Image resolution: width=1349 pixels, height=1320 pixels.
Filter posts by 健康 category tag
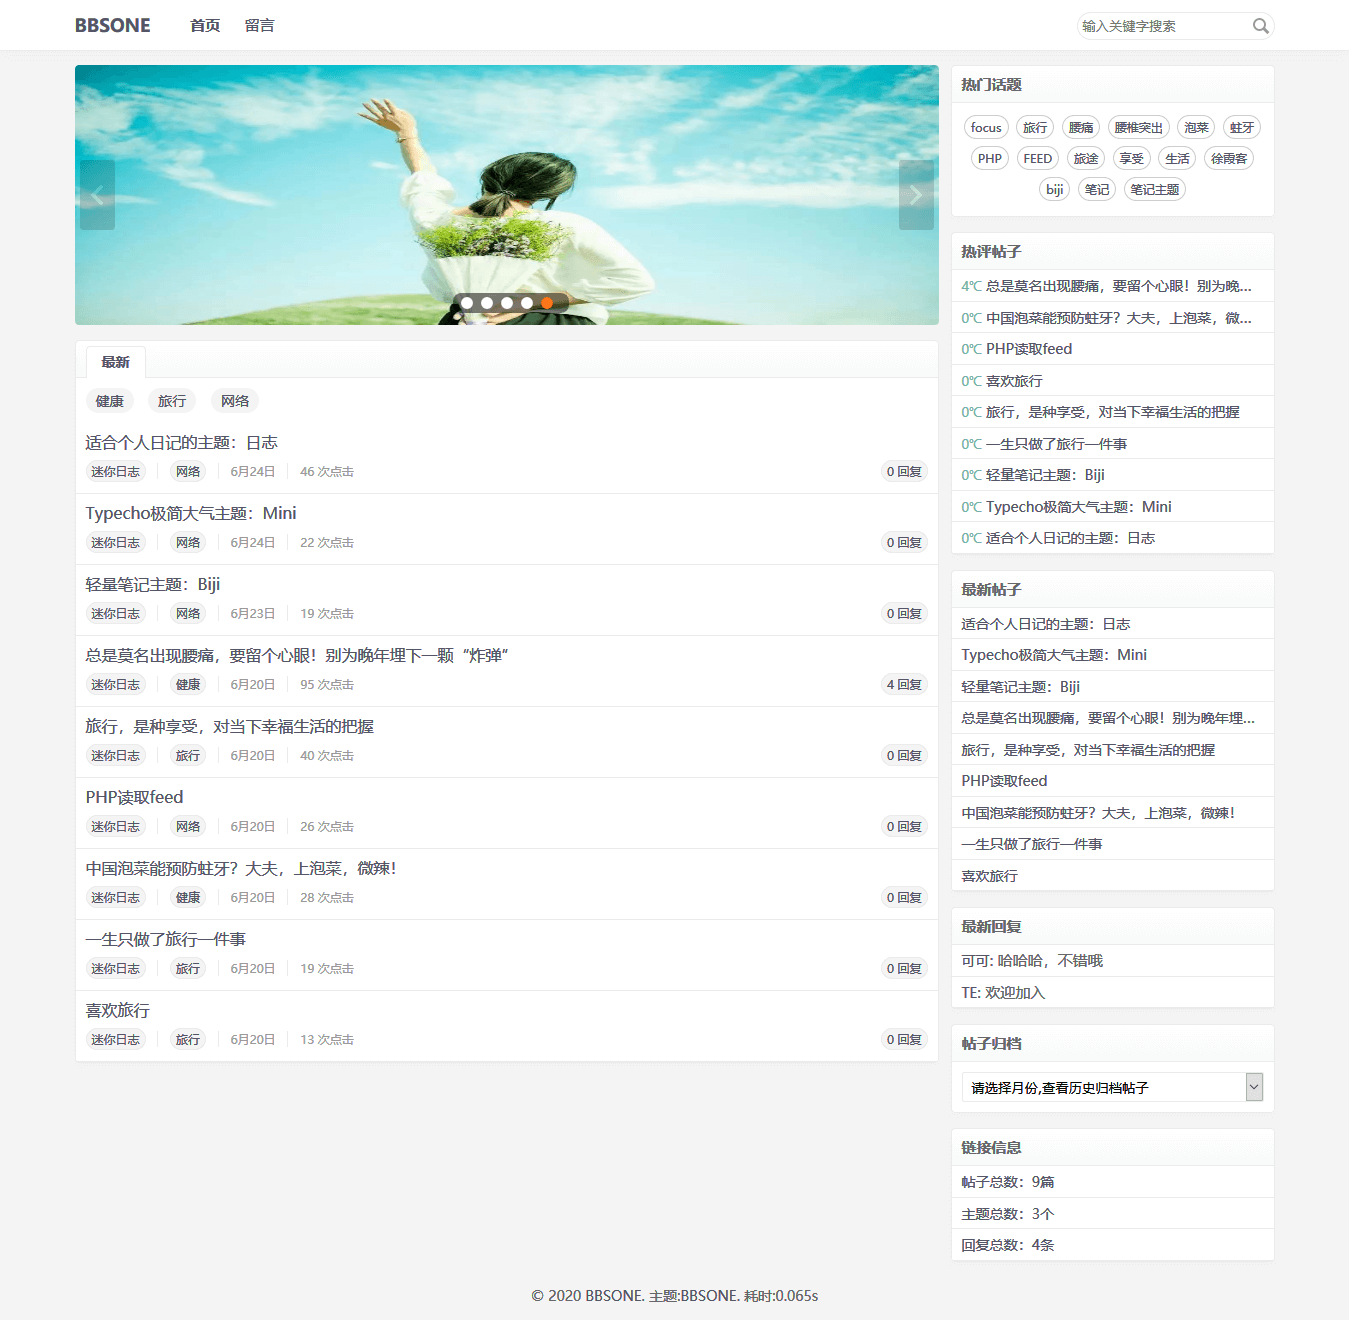(x=110, y=401)
